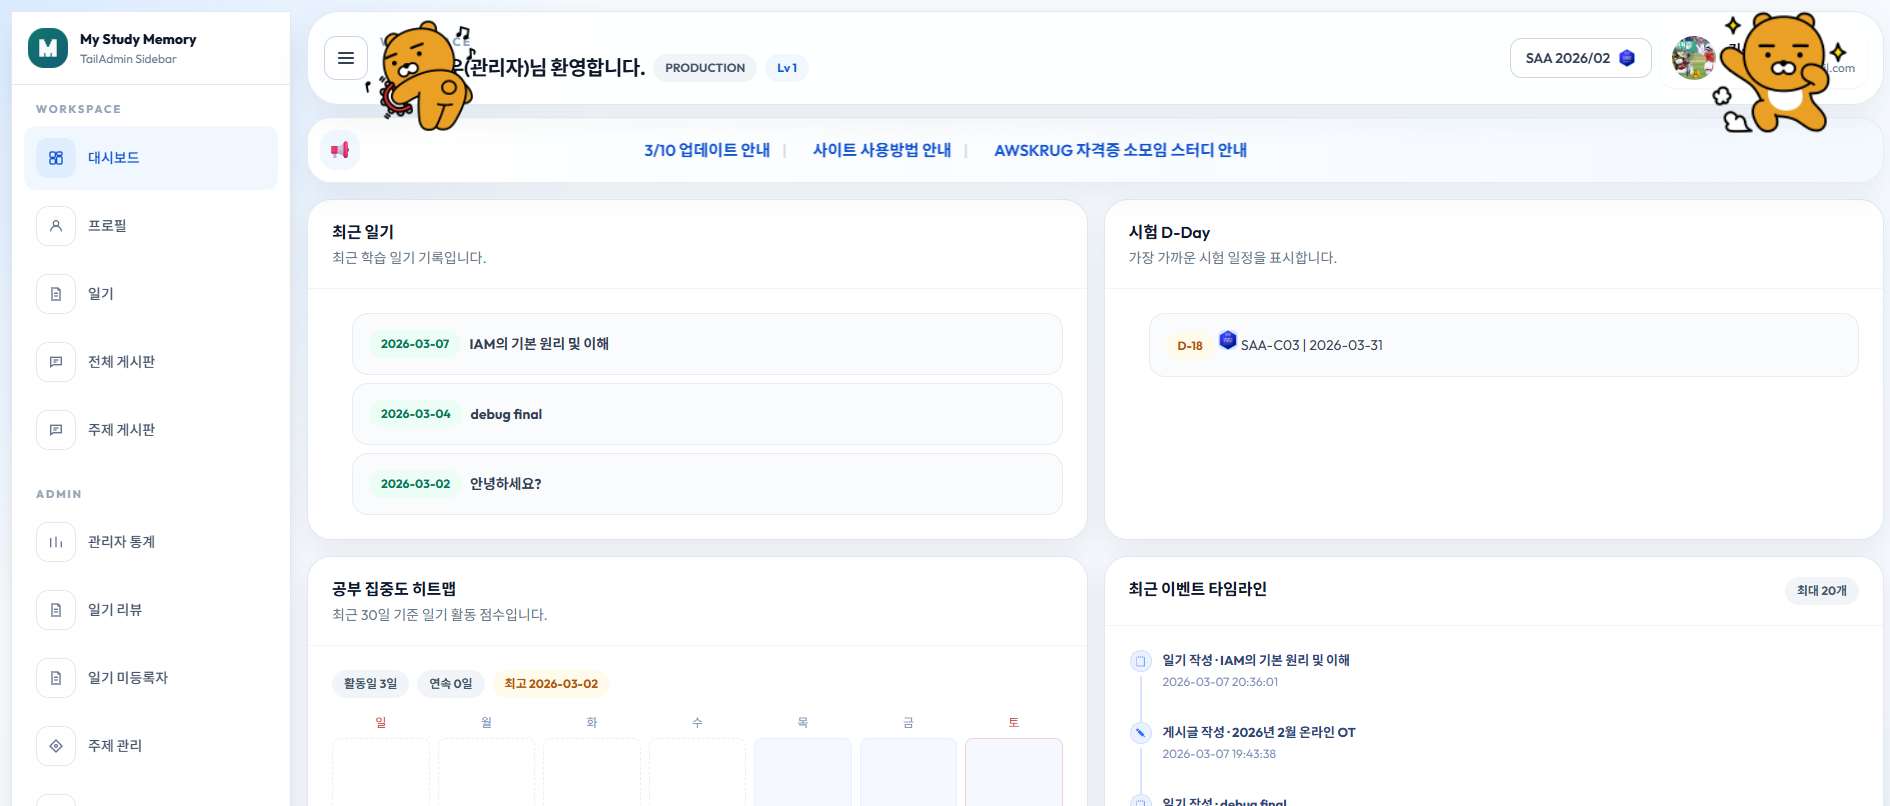Viewport: 1890px width, 806px height.
Task: Click the announcement megaphone icon
Action: [x=340, y=150]
